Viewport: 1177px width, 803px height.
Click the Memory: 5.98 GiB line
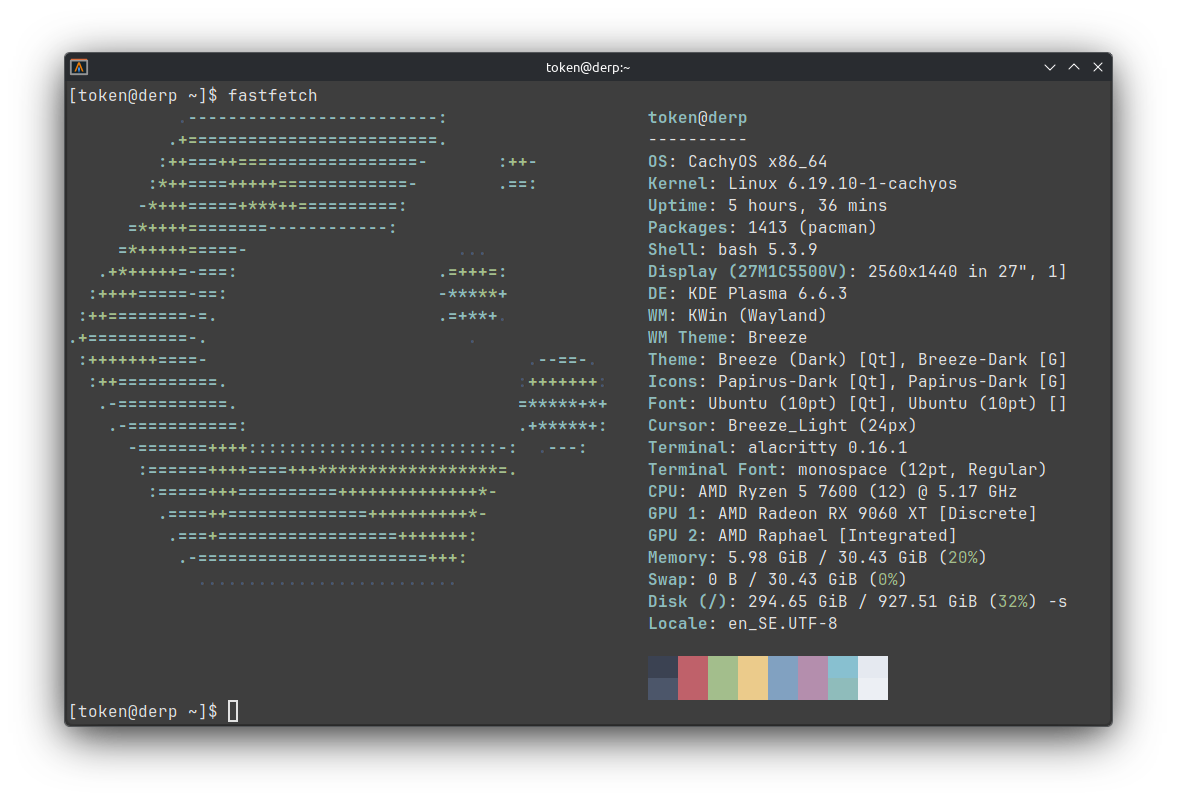pyautogui.click(x=817, y=558)
